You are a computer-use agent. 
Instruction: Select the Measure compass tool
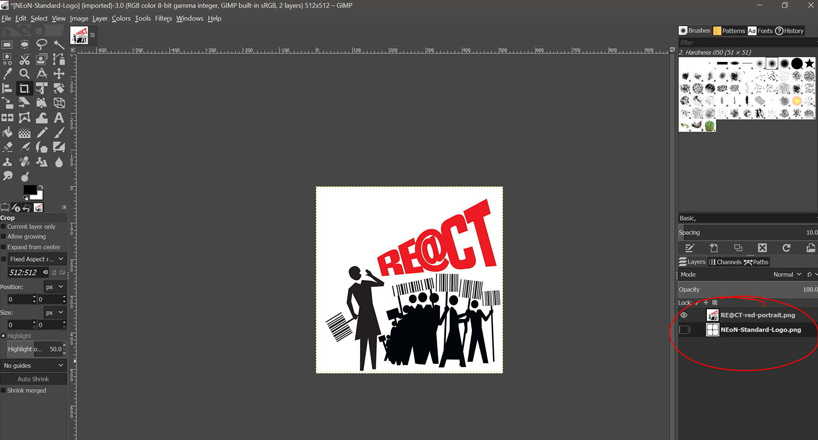click(x=42, y=74)
